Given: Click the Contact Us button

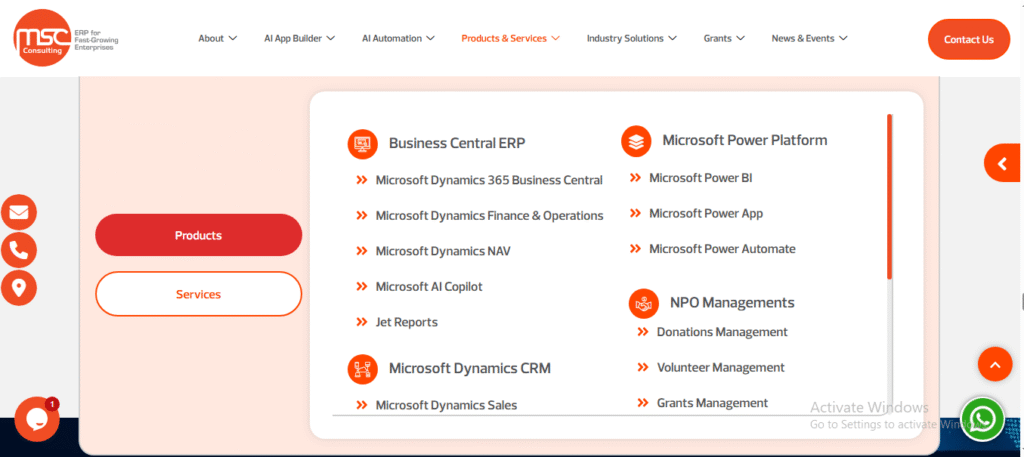Looking at the screenshot, I should (968, 40).
